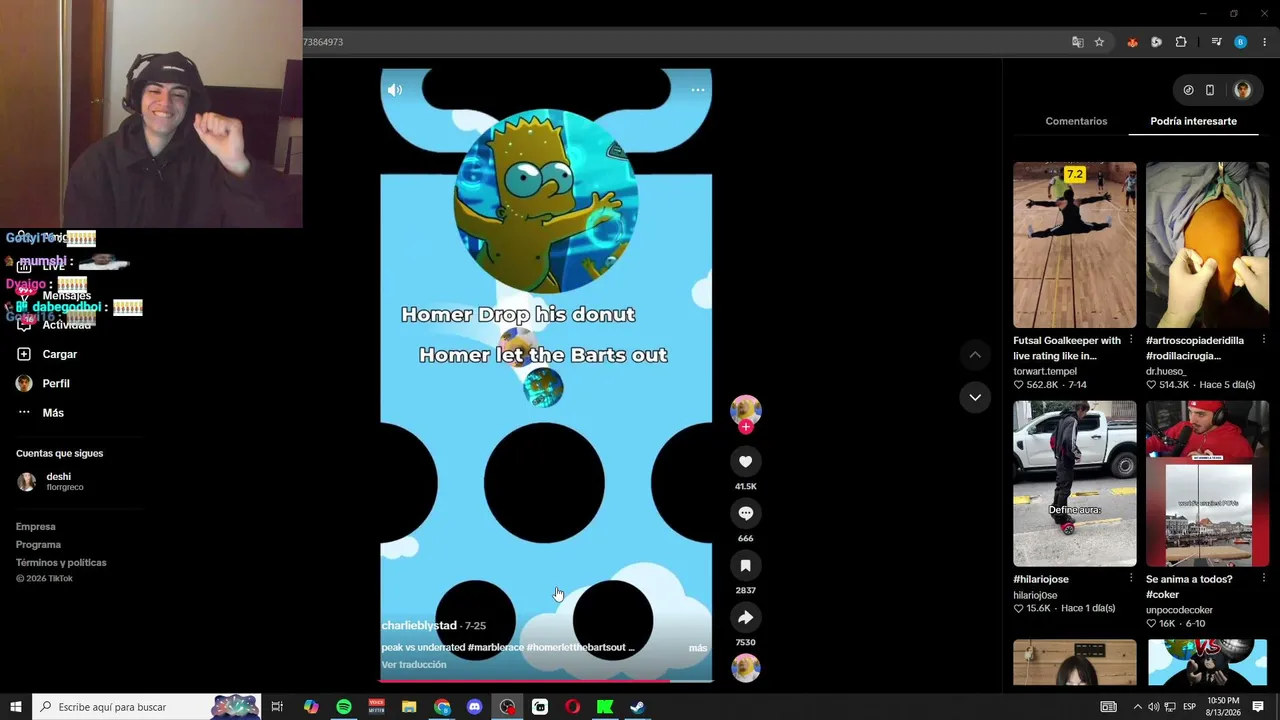Open the Windows notification center
Image resolution: width=1280 pixels, height=720 pixels.
[1258, 707]
